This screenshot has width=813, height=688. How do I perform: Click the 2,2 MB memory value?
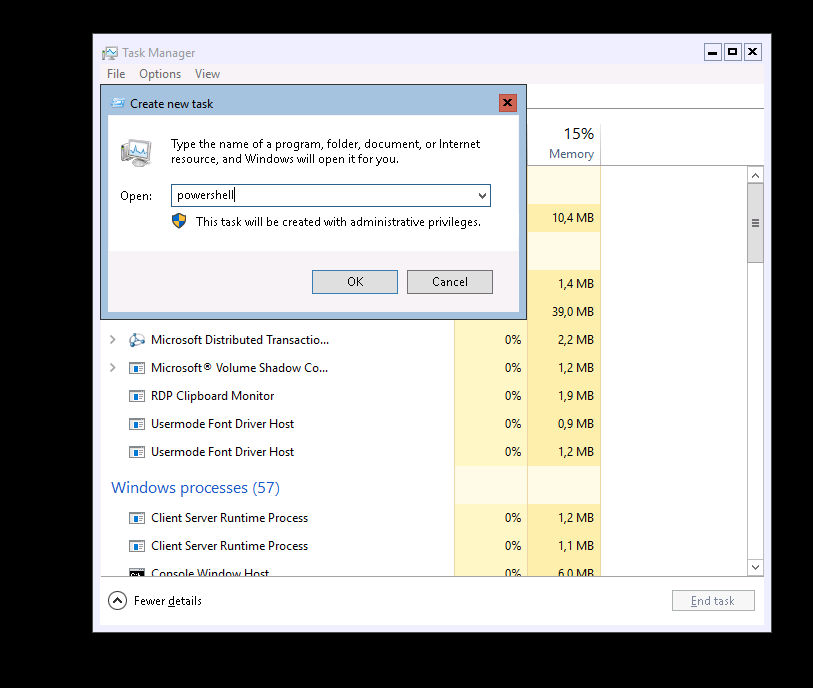tap(576, 340)
